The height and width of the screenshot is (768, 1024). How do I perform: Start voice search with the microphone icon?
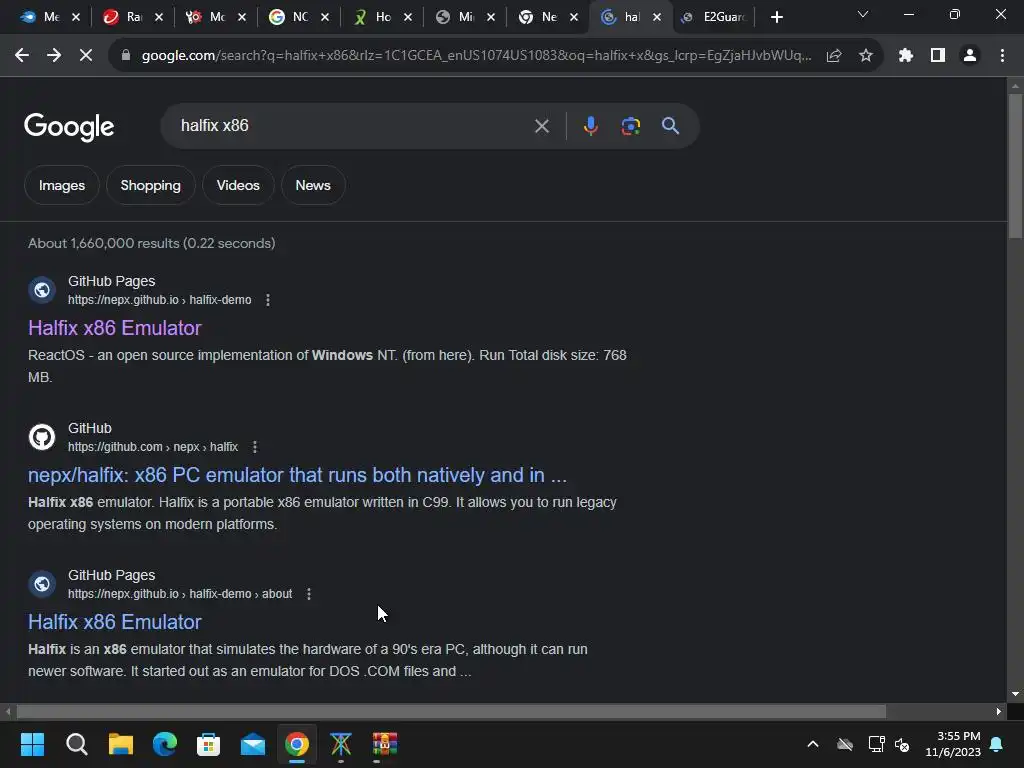[x=590, y=126]
